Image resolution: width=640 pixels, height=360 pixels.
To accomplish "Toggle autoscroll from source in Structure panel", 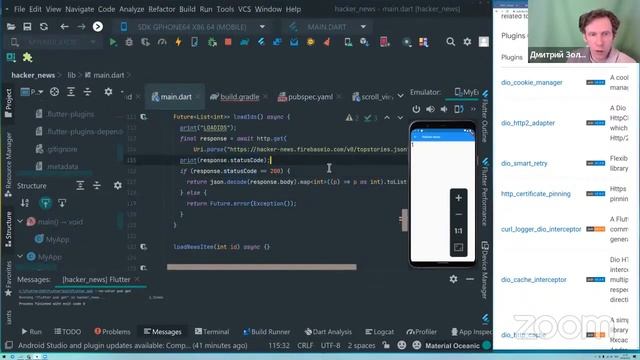I will pyautogui.click(x=62, y=203).
